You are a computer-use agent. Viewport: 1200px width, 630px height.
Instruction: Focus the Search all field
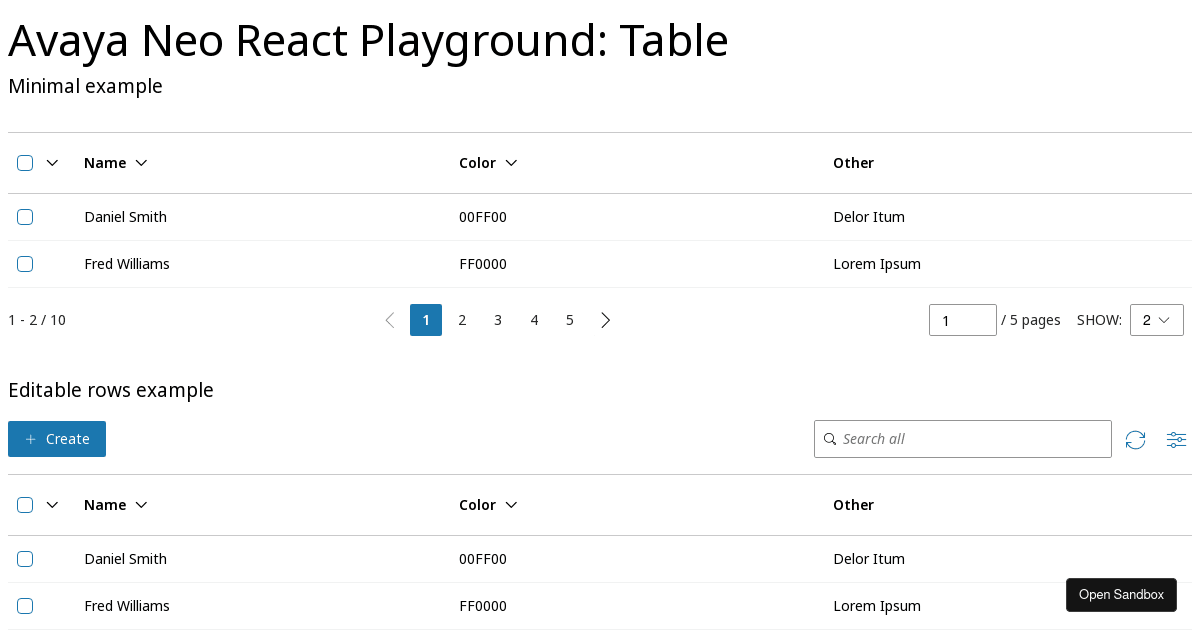(x=963, y=439)
